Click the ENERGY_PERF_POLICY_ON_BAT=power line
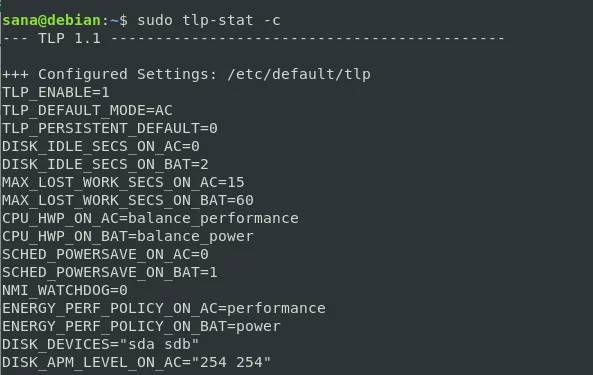The image size is (593, 375). click(141, 327)
